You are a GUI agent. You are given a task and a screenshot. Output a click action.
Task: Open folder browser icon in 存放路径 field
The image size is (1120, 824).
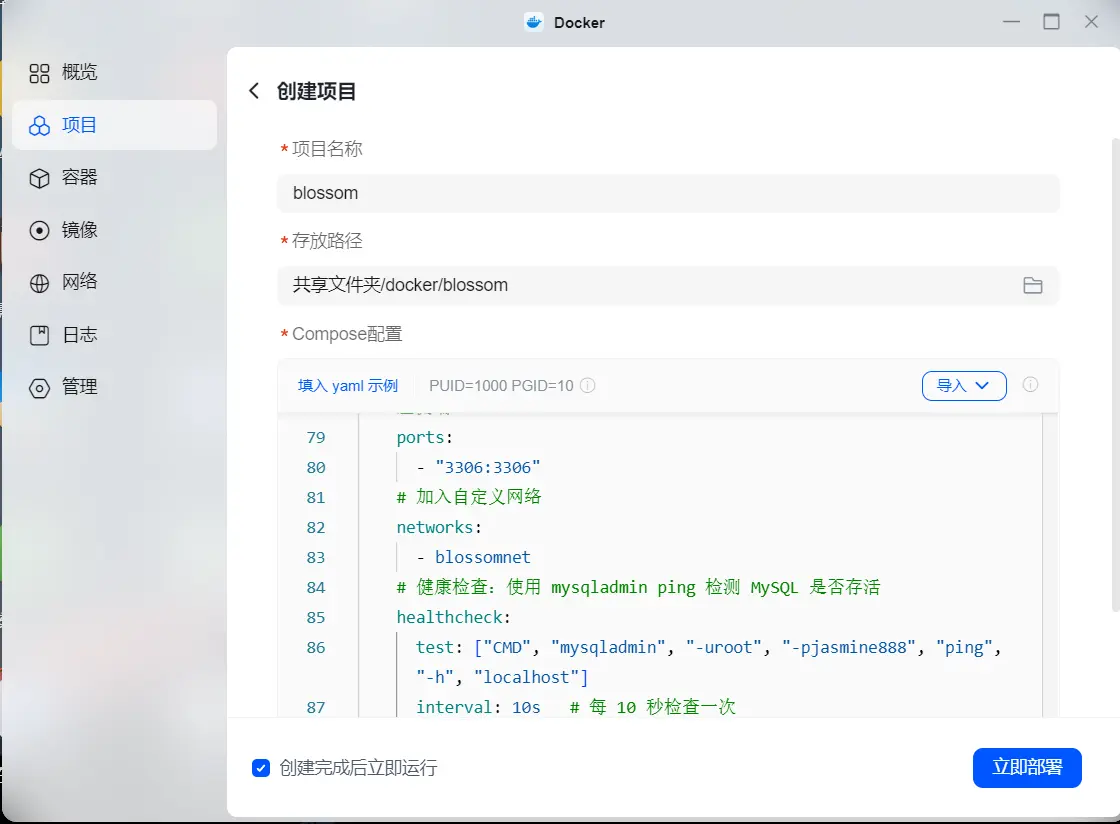[x=1032, y=286]
